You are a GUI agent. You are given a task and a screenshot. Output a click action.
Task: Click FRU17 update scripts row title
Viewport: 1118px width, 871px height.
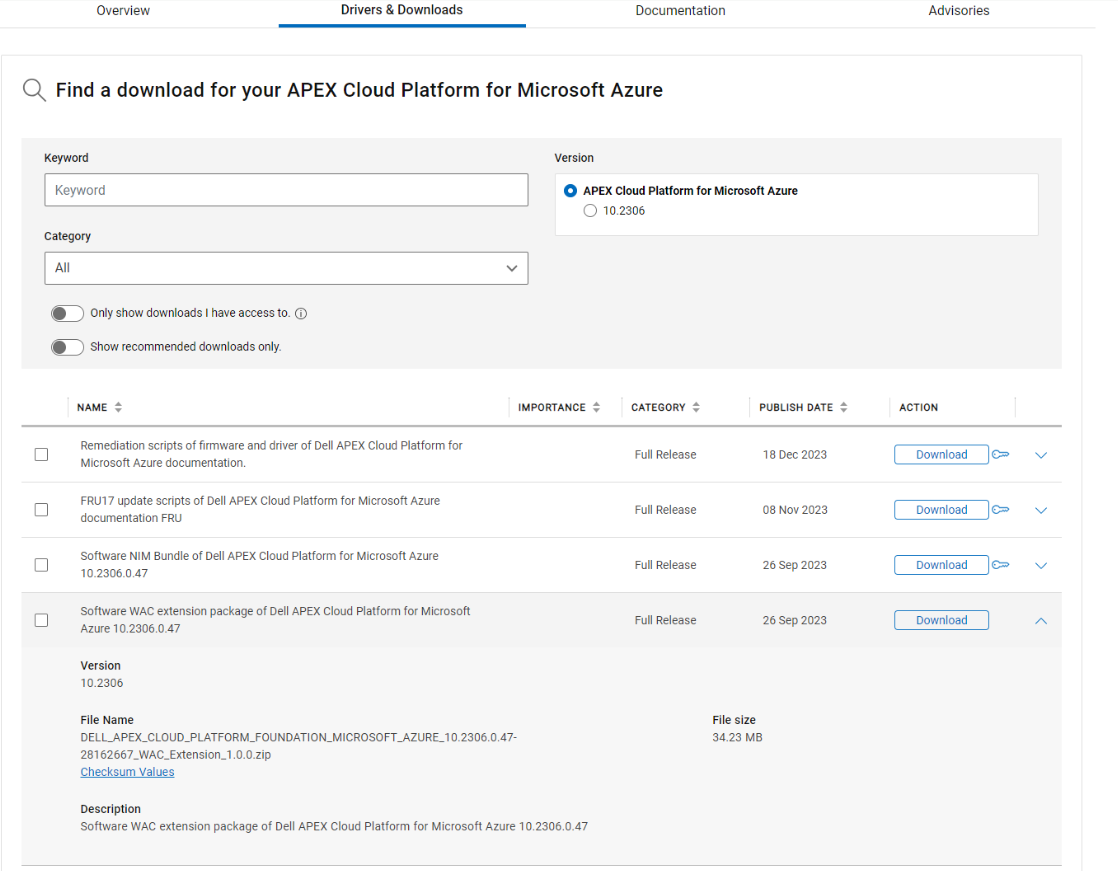coord(260,509)
